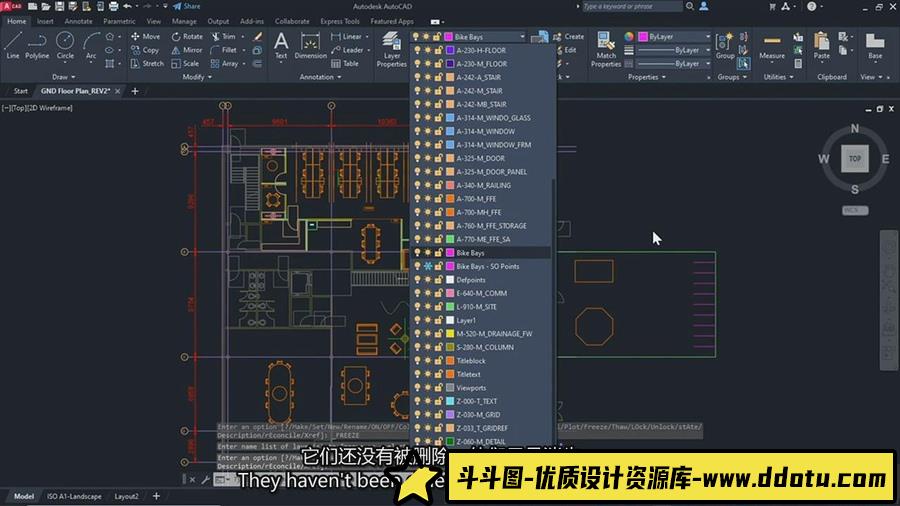This screenshot has height=506, width=900.
Task: Select the Circle tool
Action: (65, 45)
